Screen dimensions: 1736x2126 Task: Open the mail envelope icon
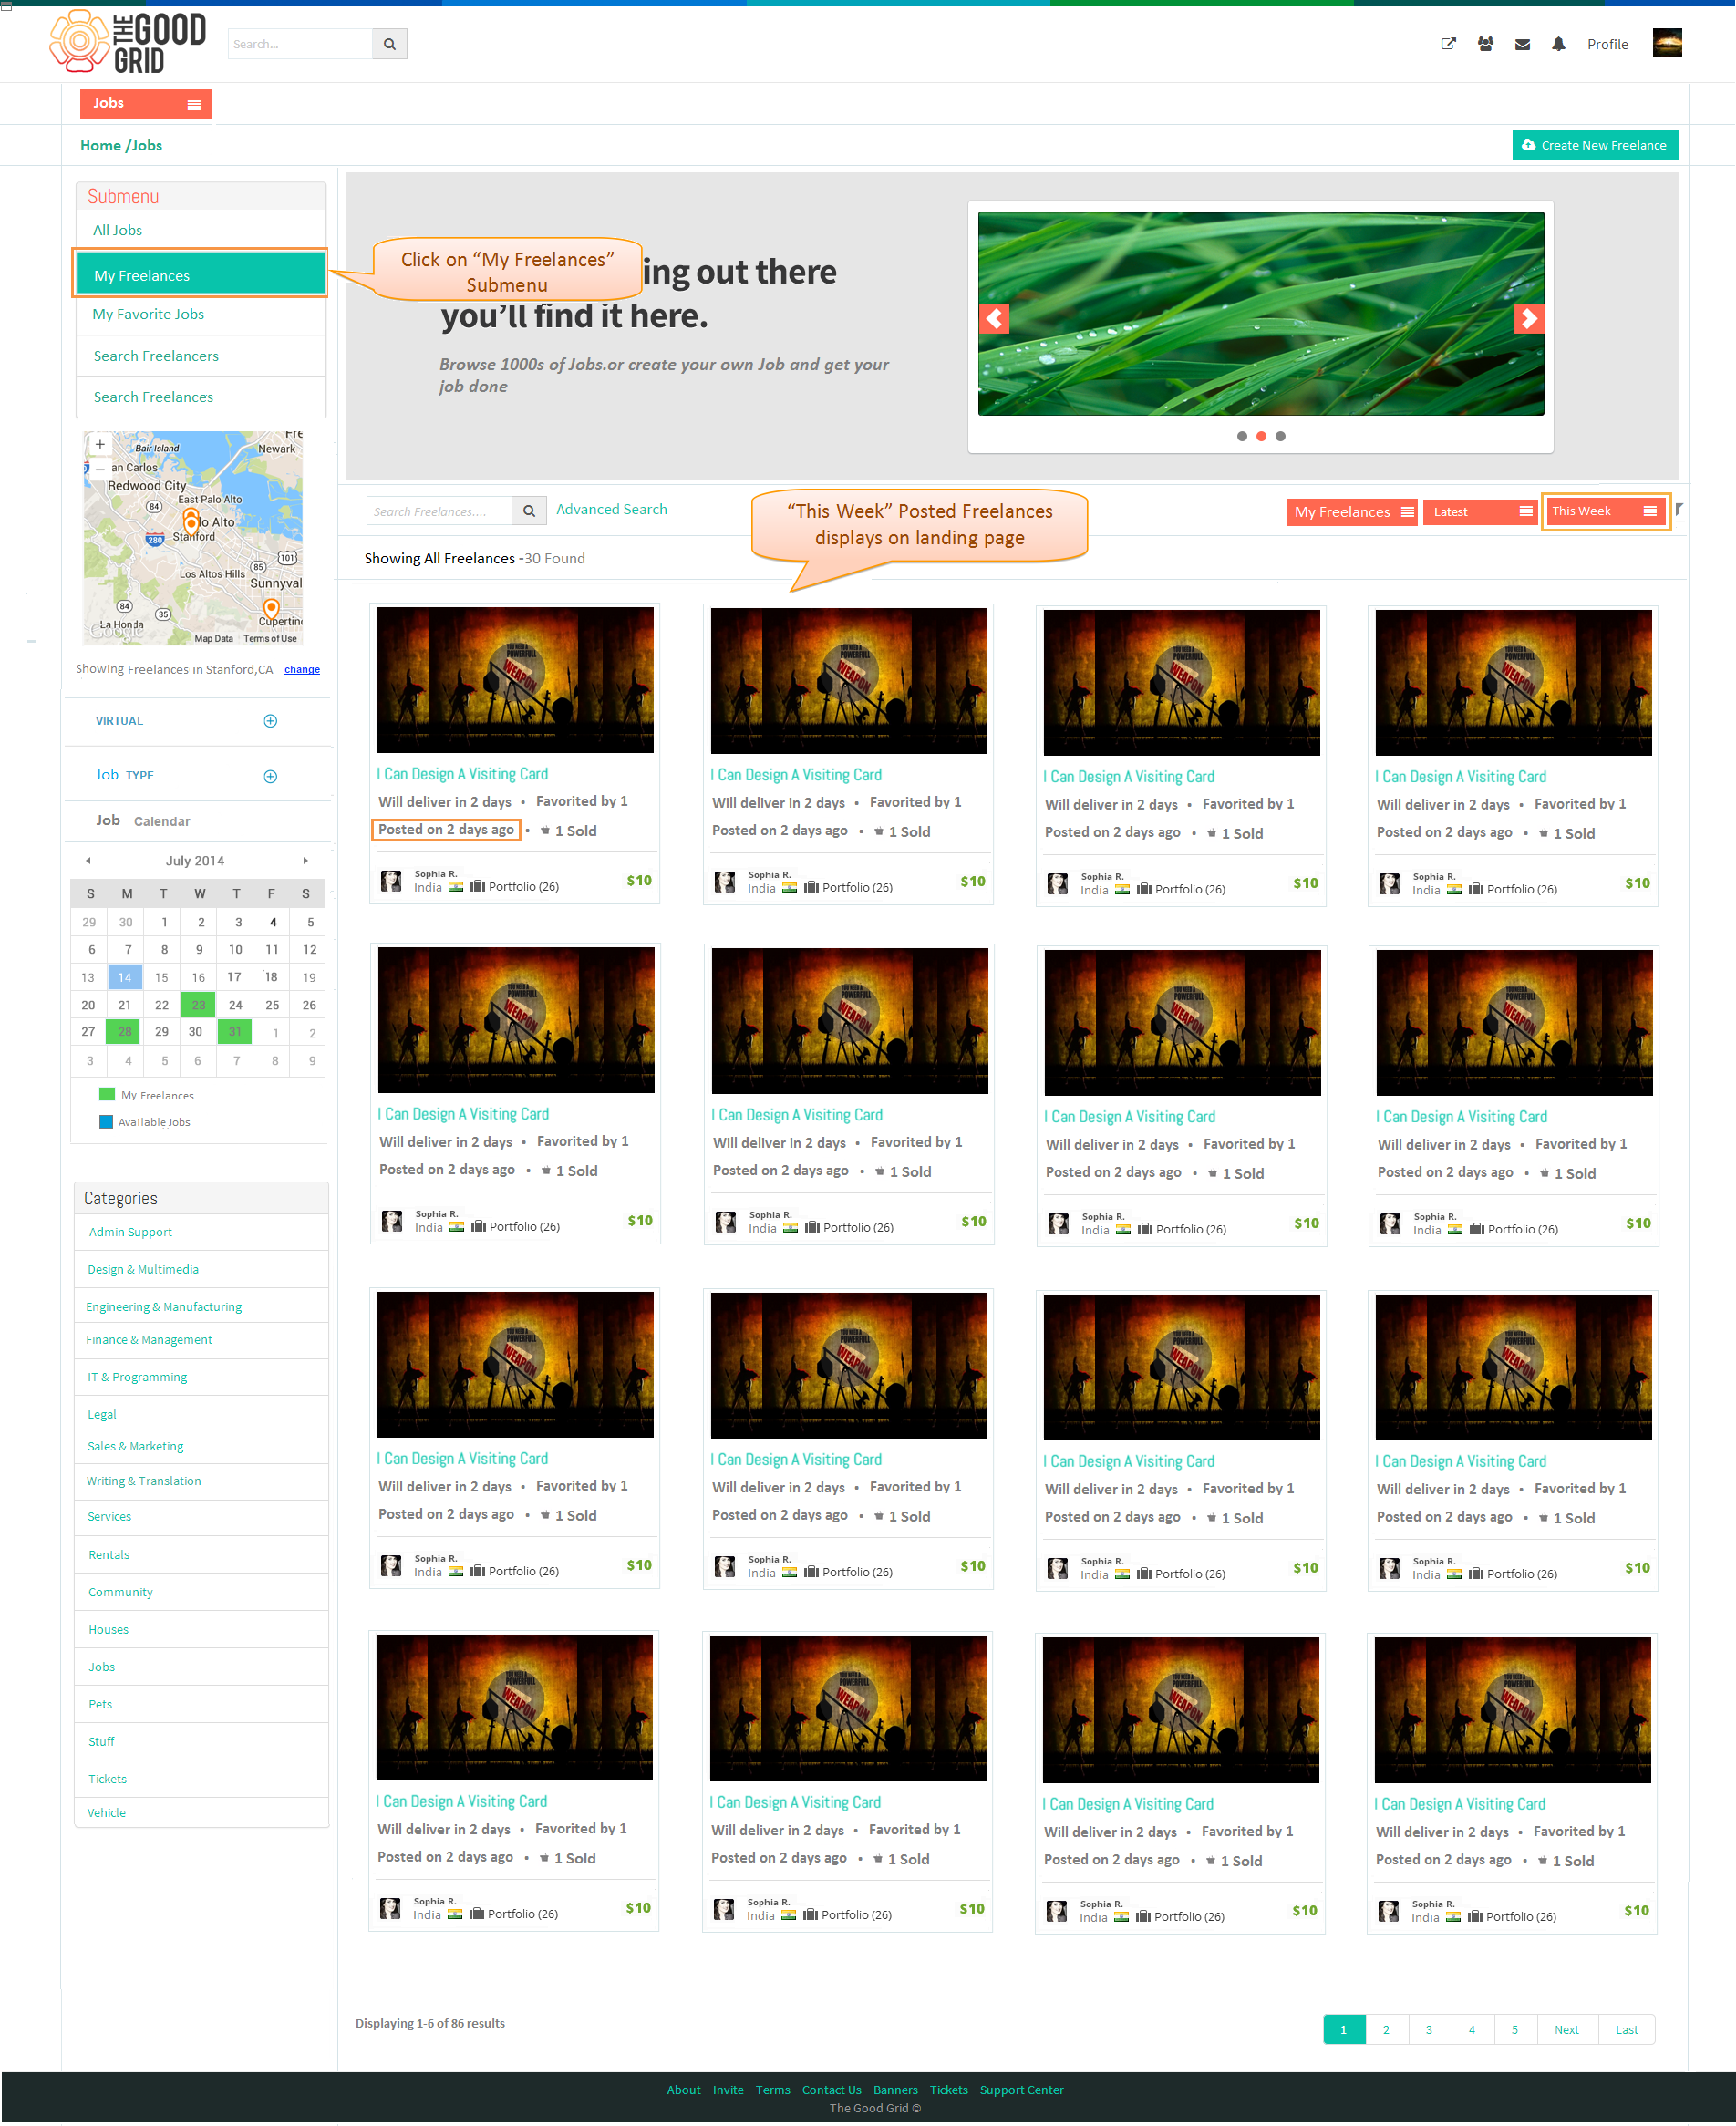[x=1522, y=44]
